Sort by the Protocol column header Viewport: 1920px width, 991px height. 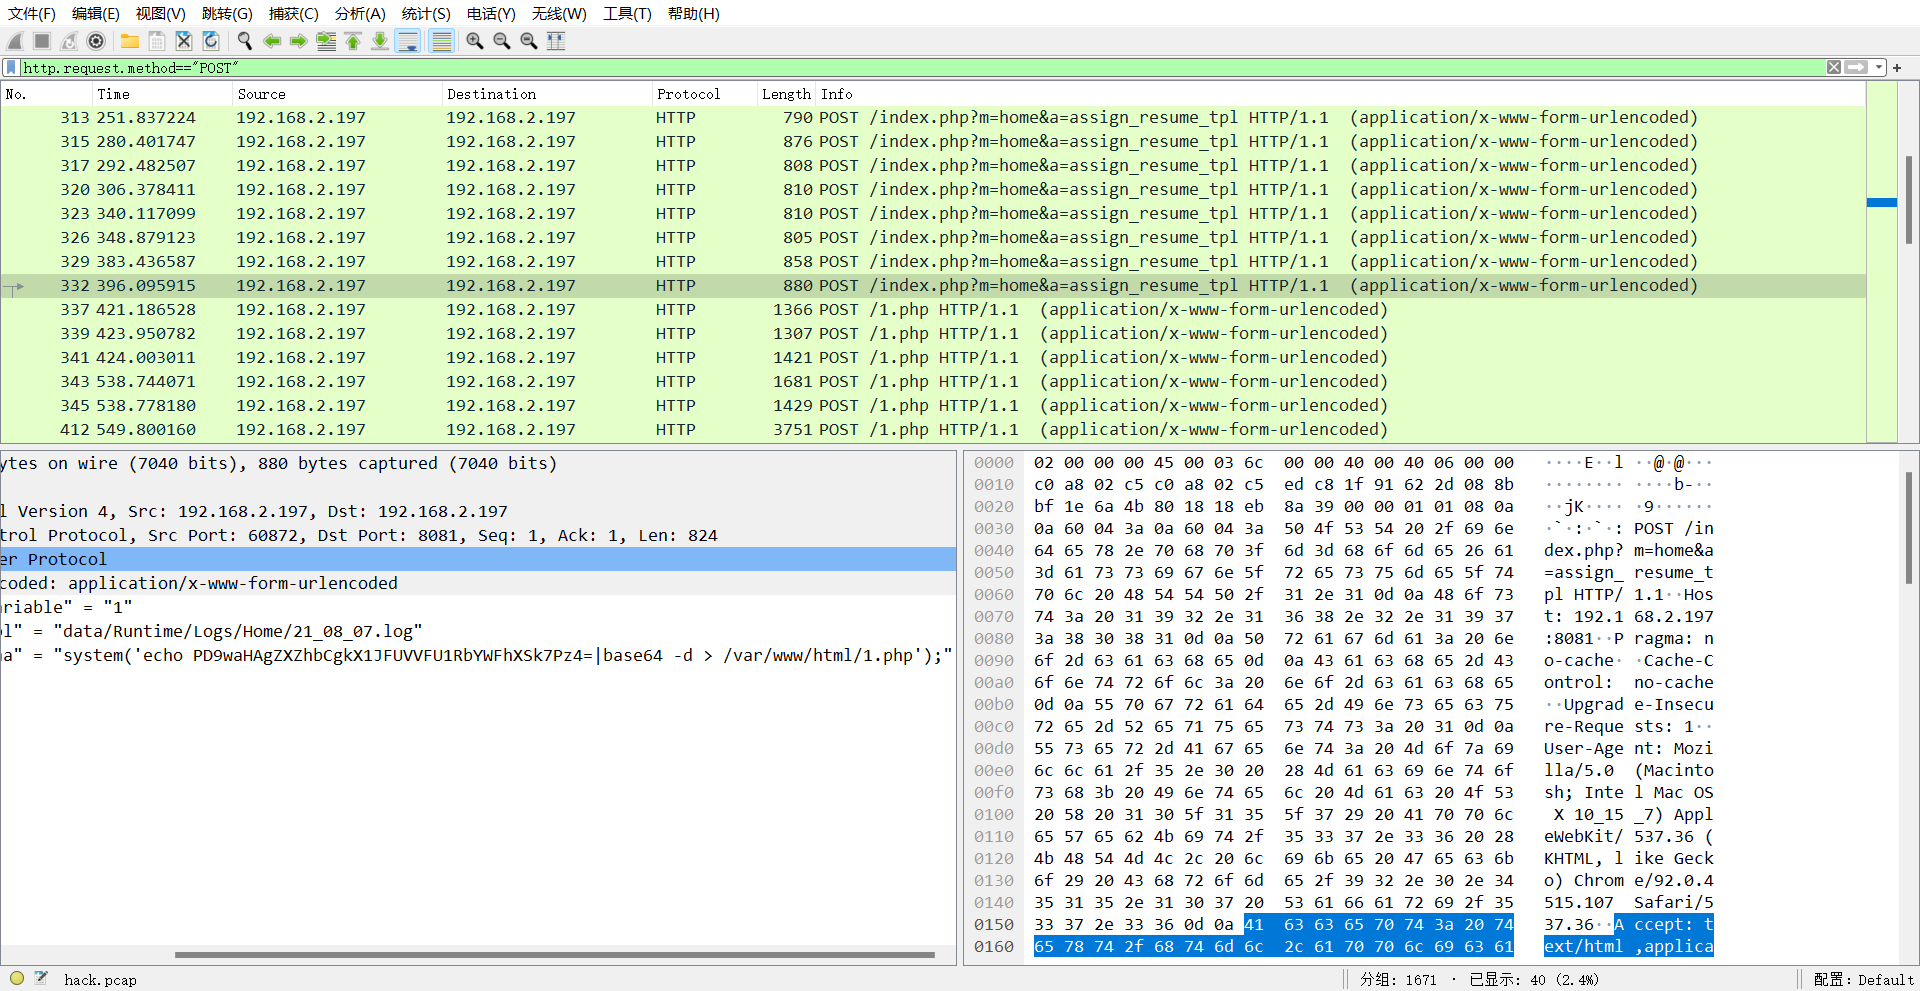[x=704, y=94]
